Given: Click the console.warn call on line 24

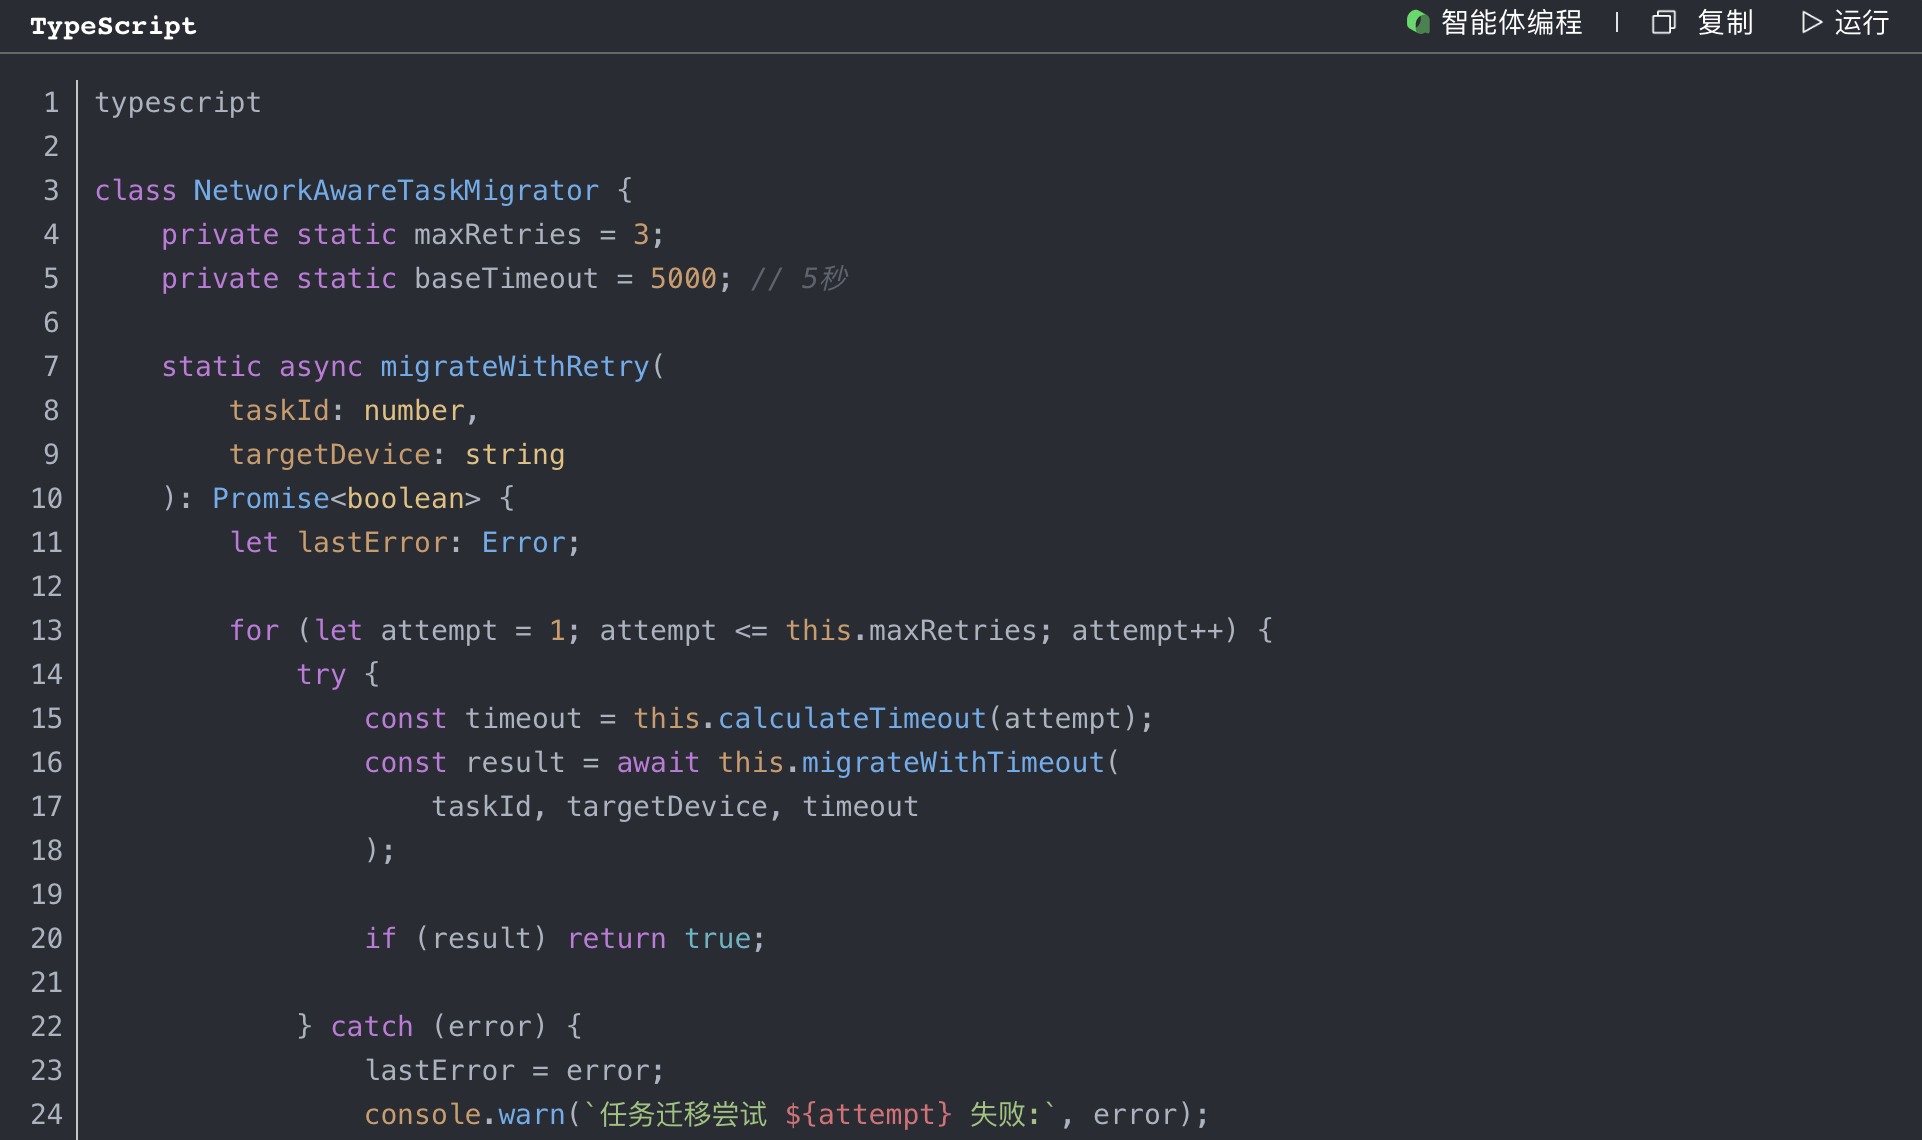Looking at the screenshot, I should [465, 1114].
